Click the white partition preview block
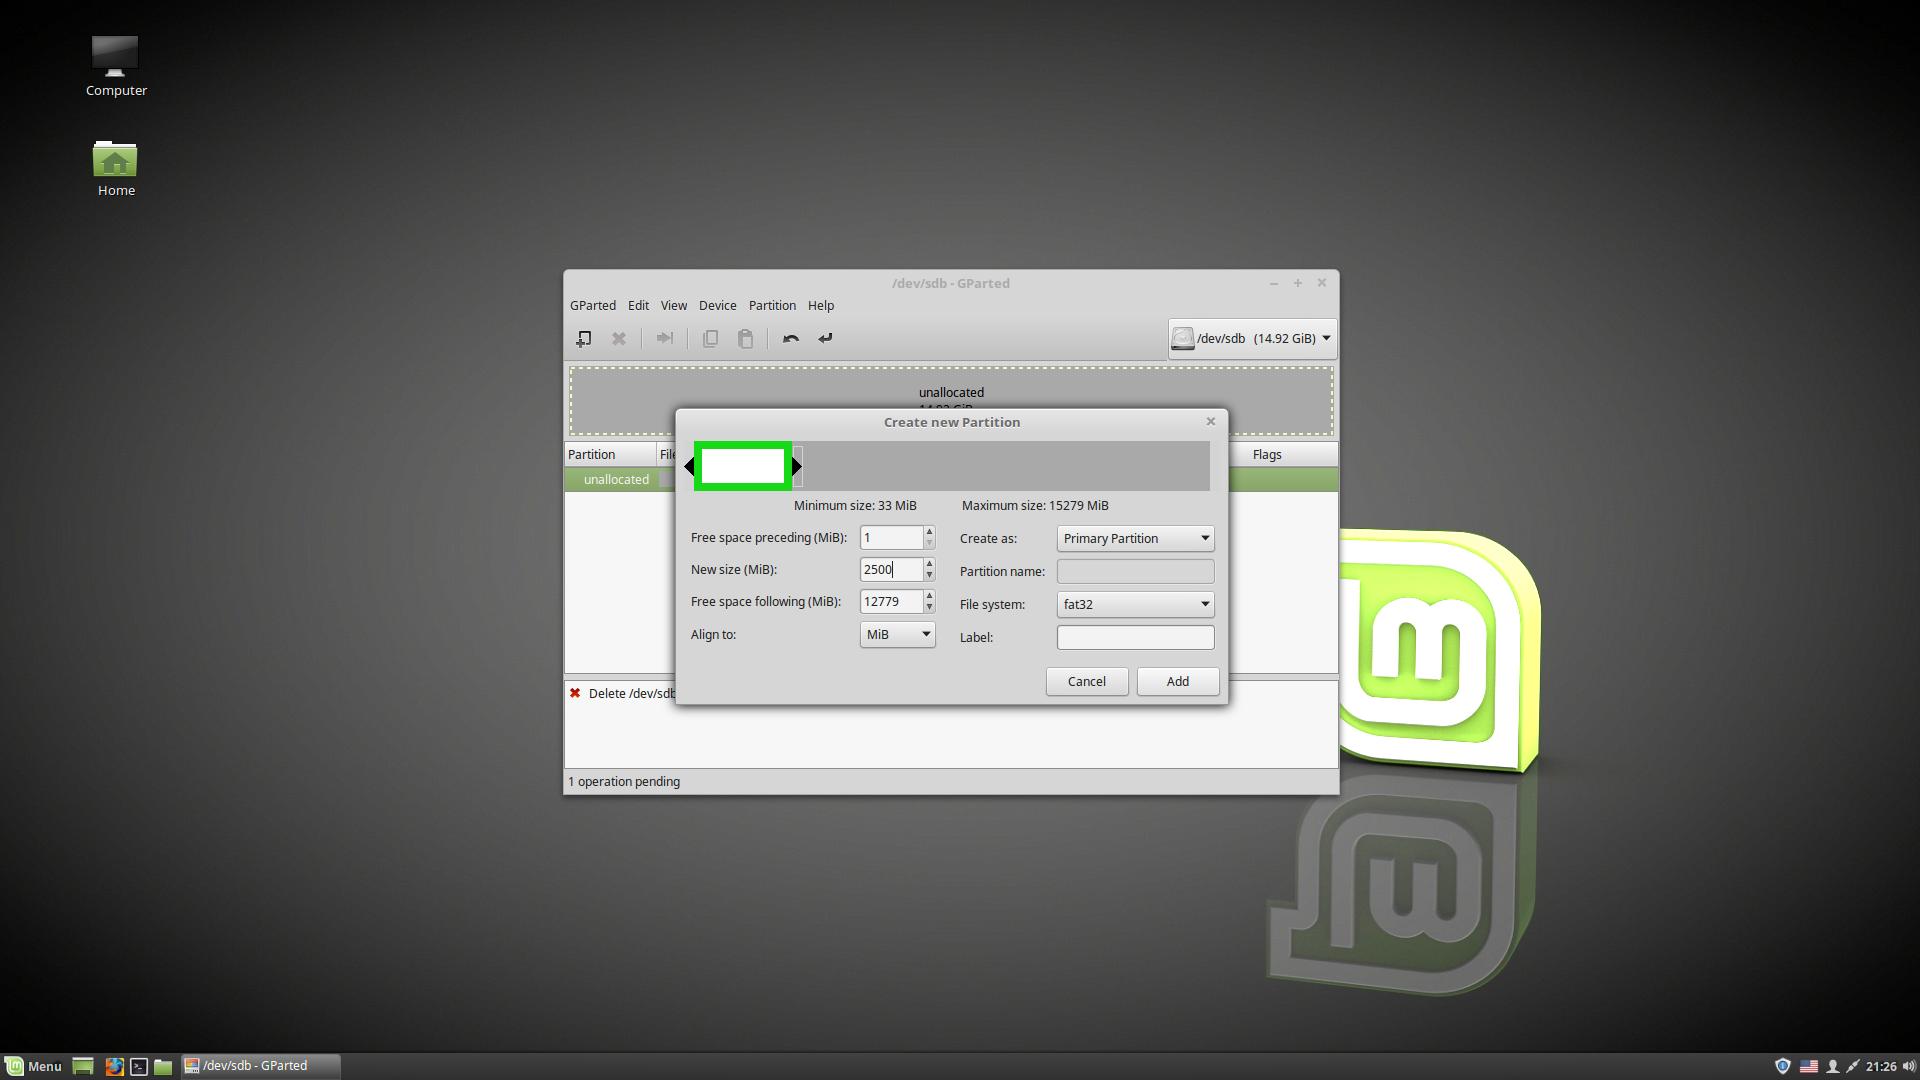This screenshot has height=1080, width=1920. click(743, 466)
